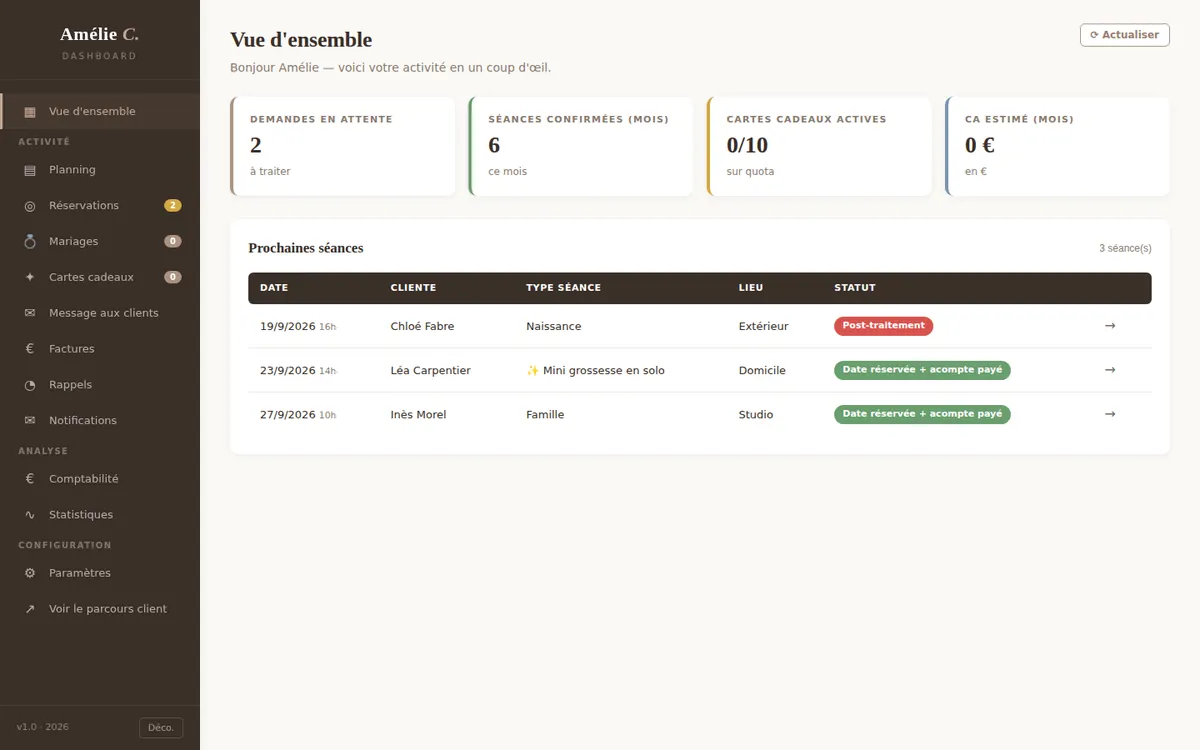Click the Domicile location cell
Viewport: 1200px width, 750px height.
coord(762,371)
